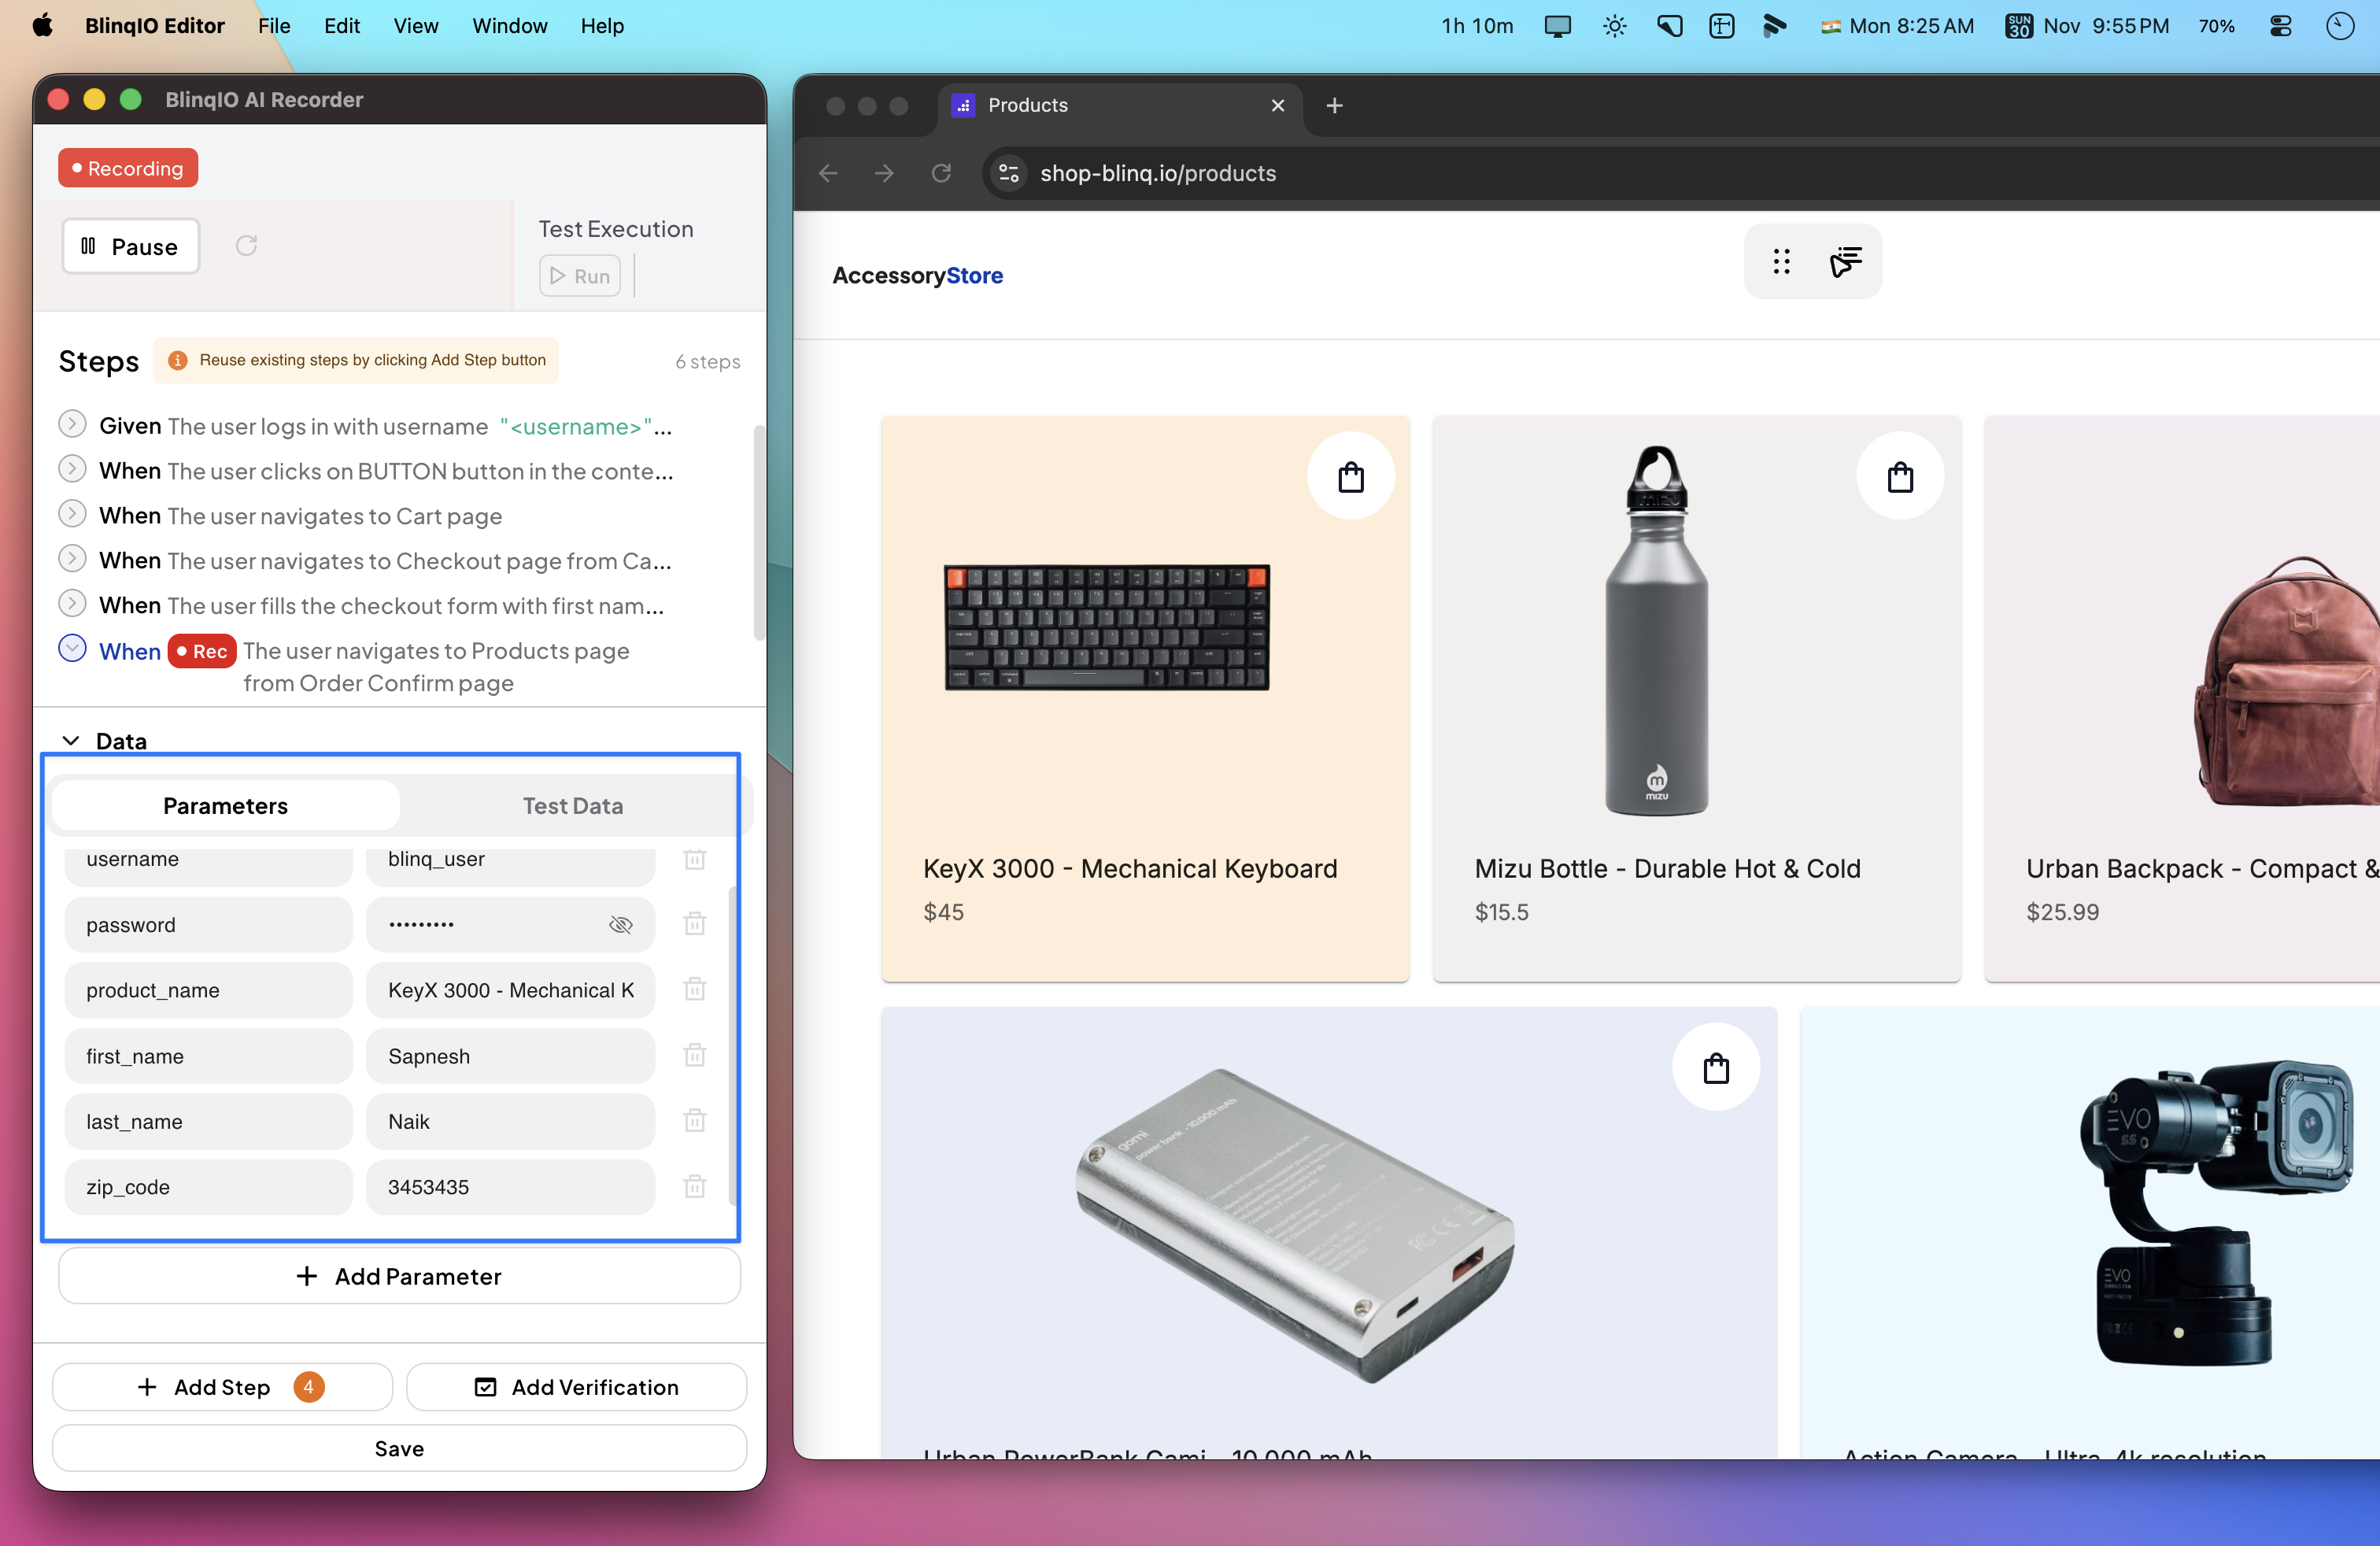Delete the zip_code parameter row
The width and height of the screenshot is (2380, 1546).
695,1187
